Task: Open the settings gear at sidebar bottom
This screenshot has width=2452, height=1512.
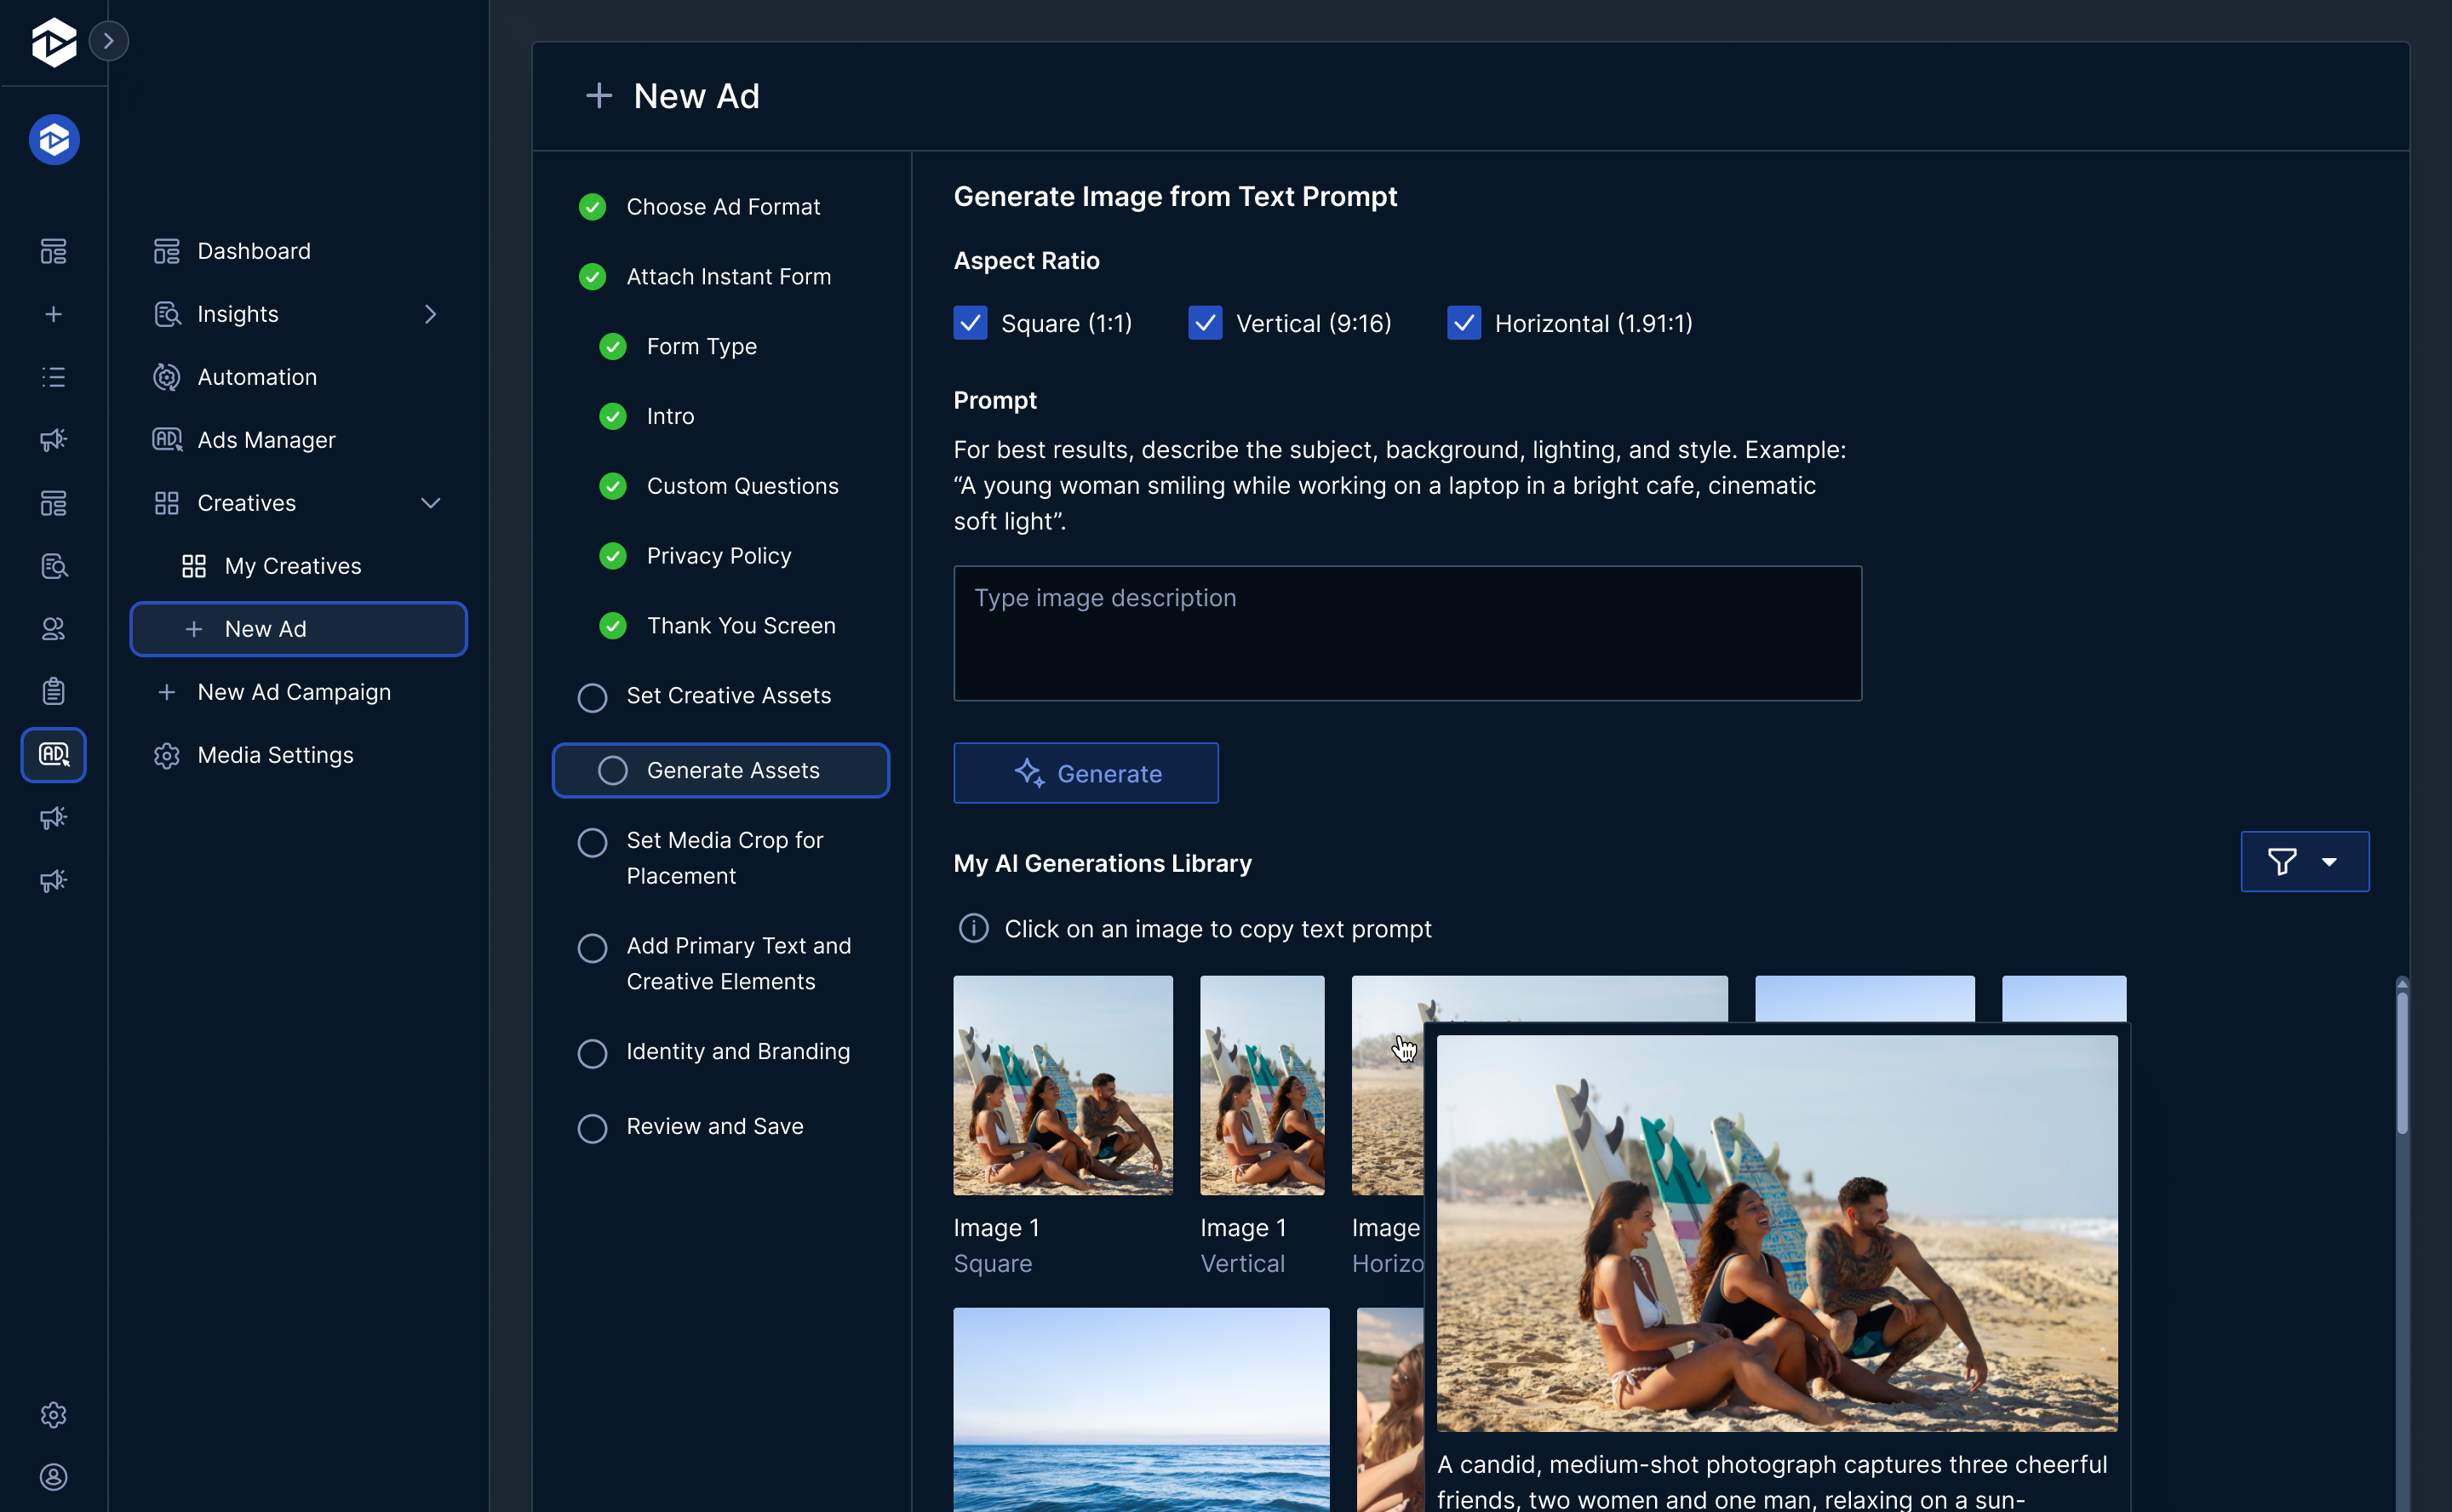Action: (53, 1415)
